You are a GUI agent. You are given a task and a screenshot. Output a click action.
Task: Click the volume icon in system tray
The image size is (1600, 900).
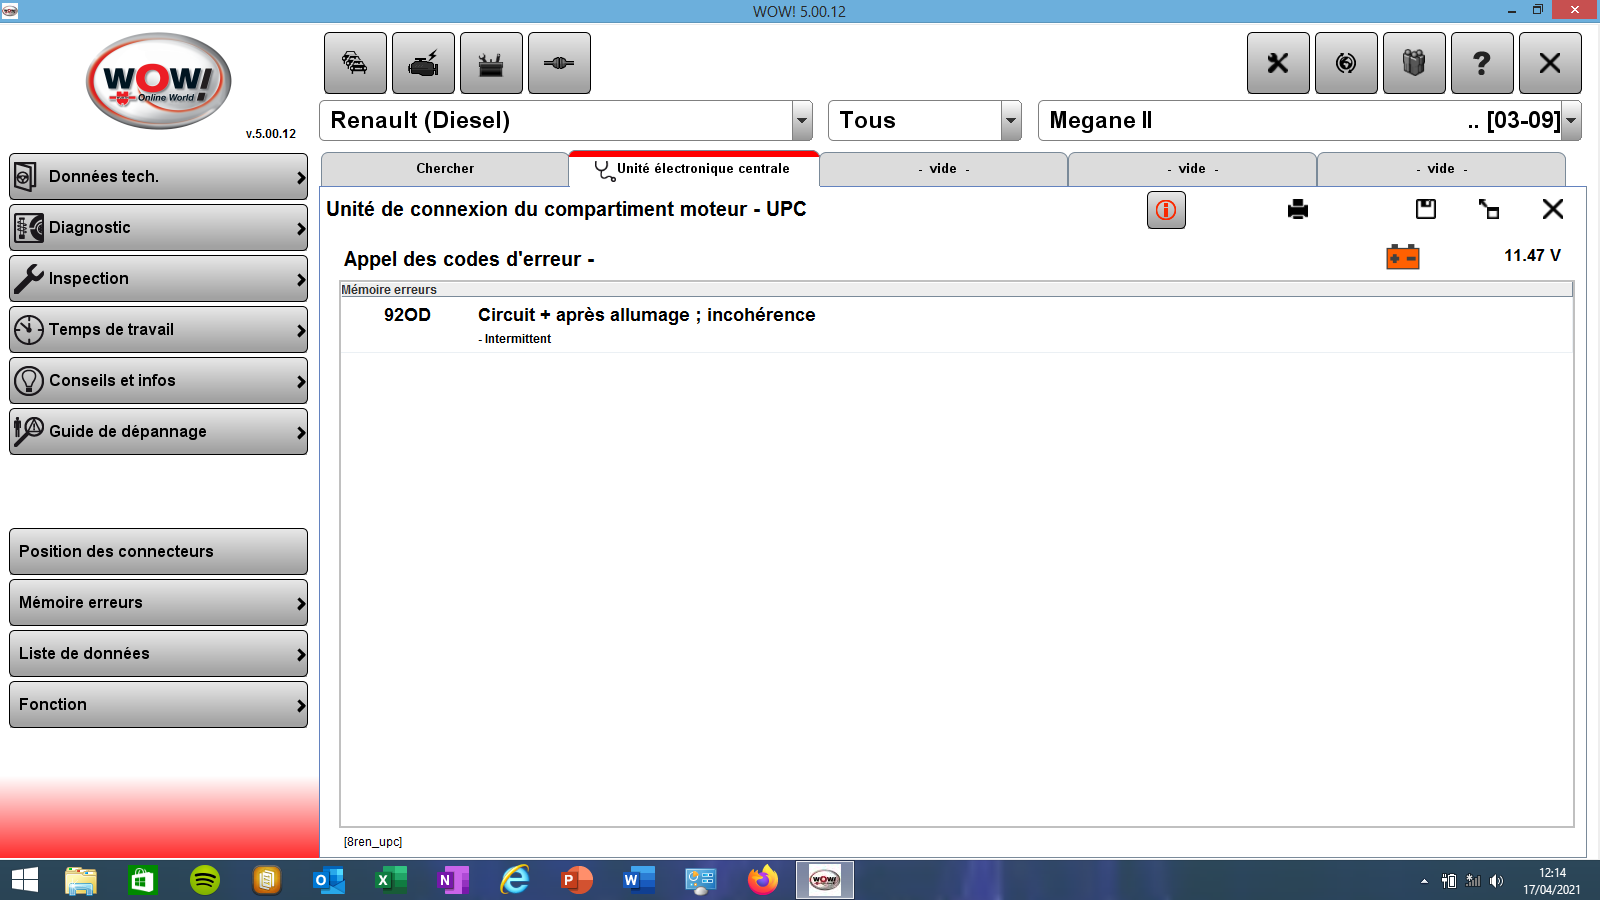click(1496, 881)
